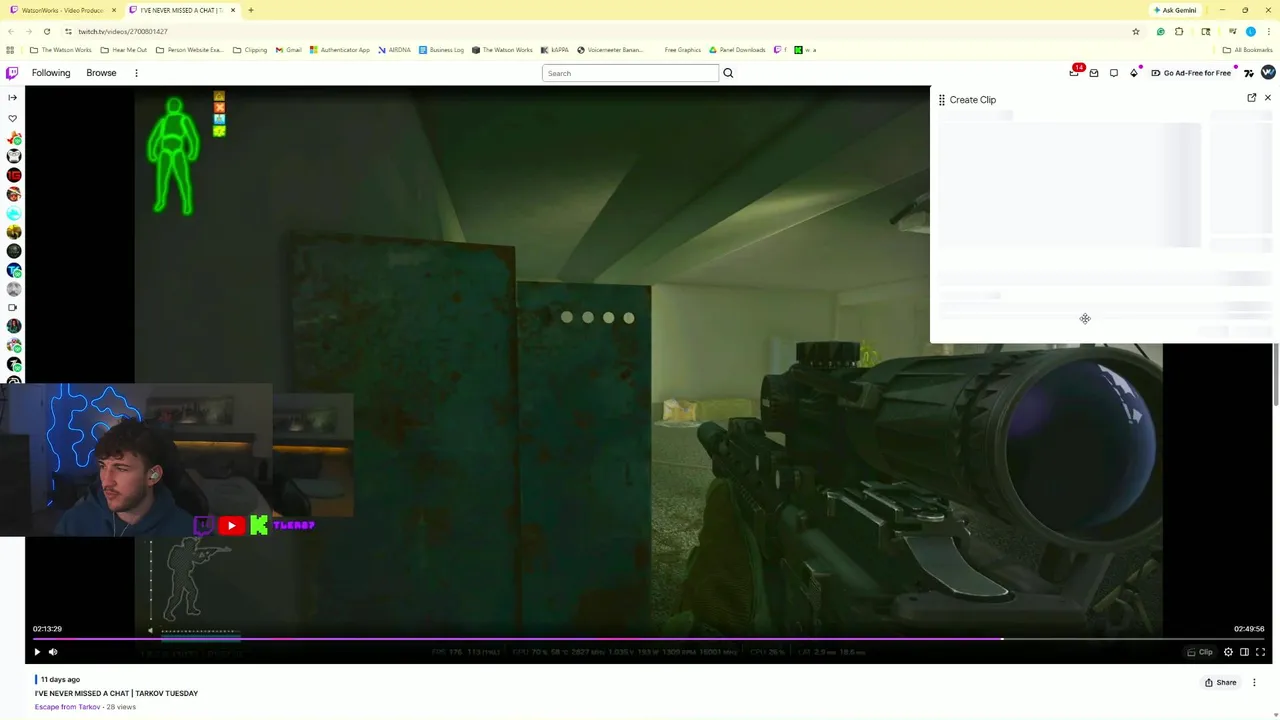Screen dimensions: 1280x720
Task: Click Ask Gemini button
Action: (x=1175, y=10)
